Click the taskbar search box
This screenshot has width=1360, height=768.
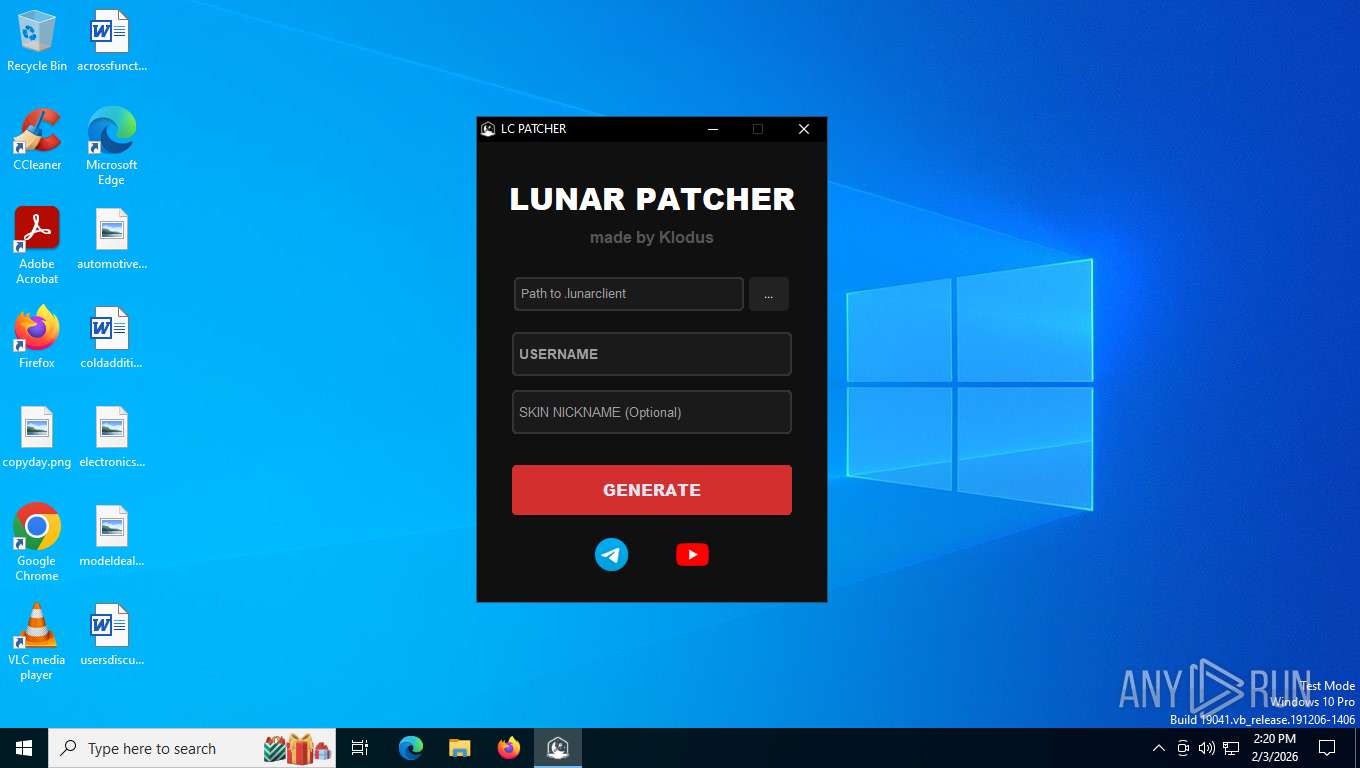click(192, 748)
